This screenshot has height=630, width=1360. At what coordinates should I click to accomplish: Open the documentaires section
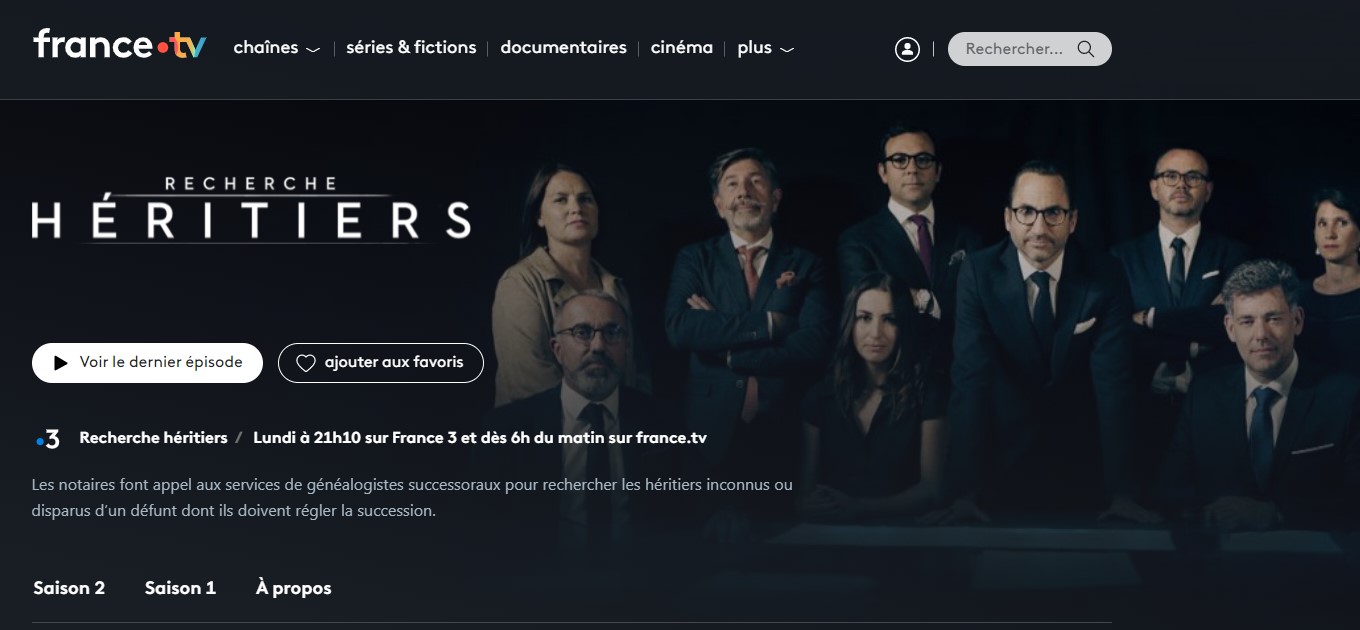[x=563, y=48]
